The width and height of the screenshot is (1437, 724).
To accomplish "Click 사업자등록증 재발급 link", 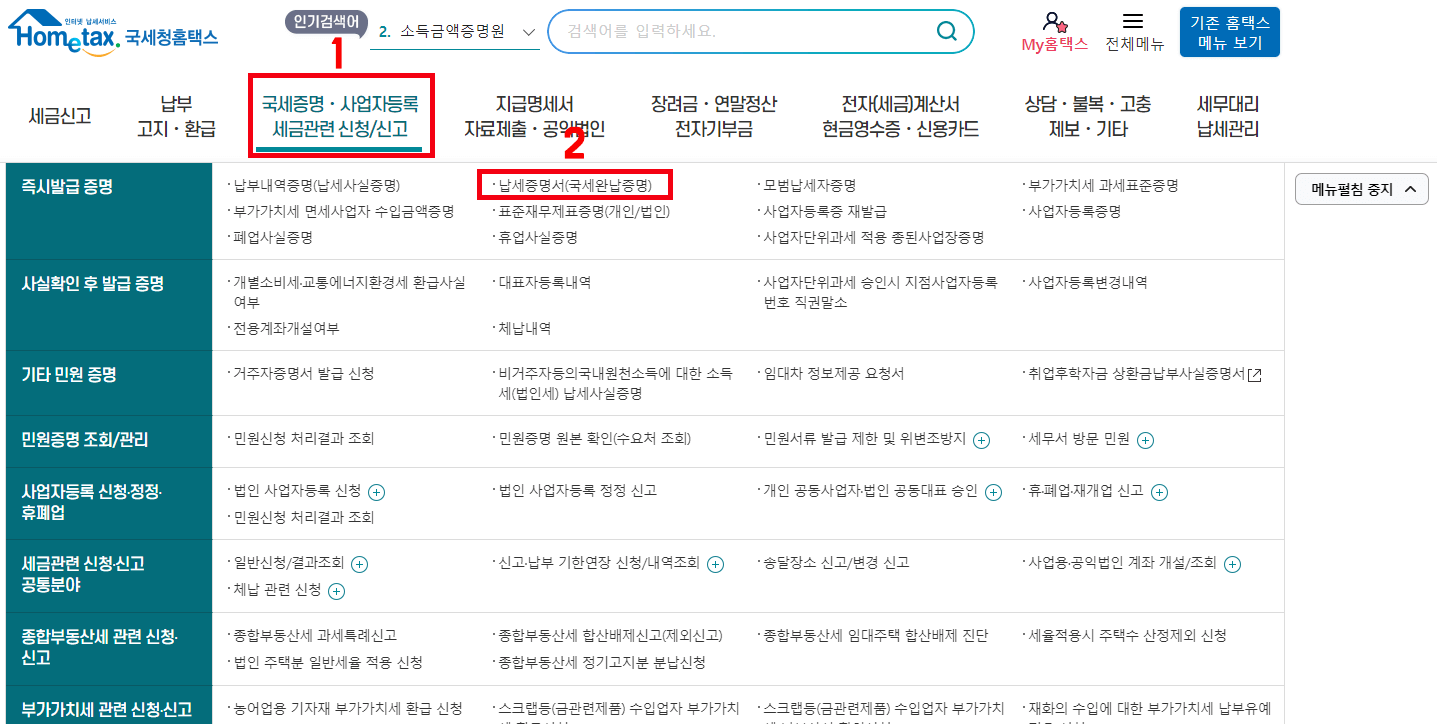I will (824, 211).
